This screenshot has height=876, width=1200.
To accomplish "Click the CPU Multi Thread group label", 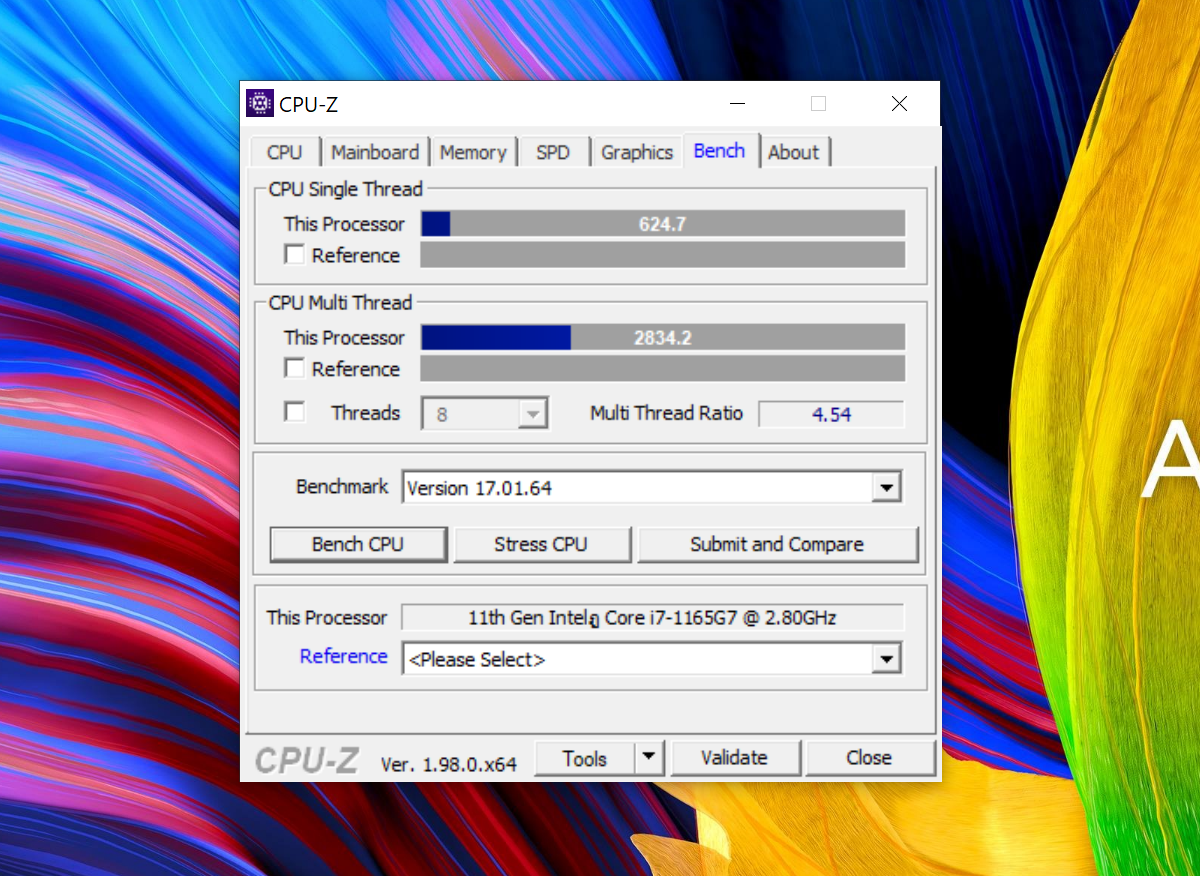I will pos(340,303).
